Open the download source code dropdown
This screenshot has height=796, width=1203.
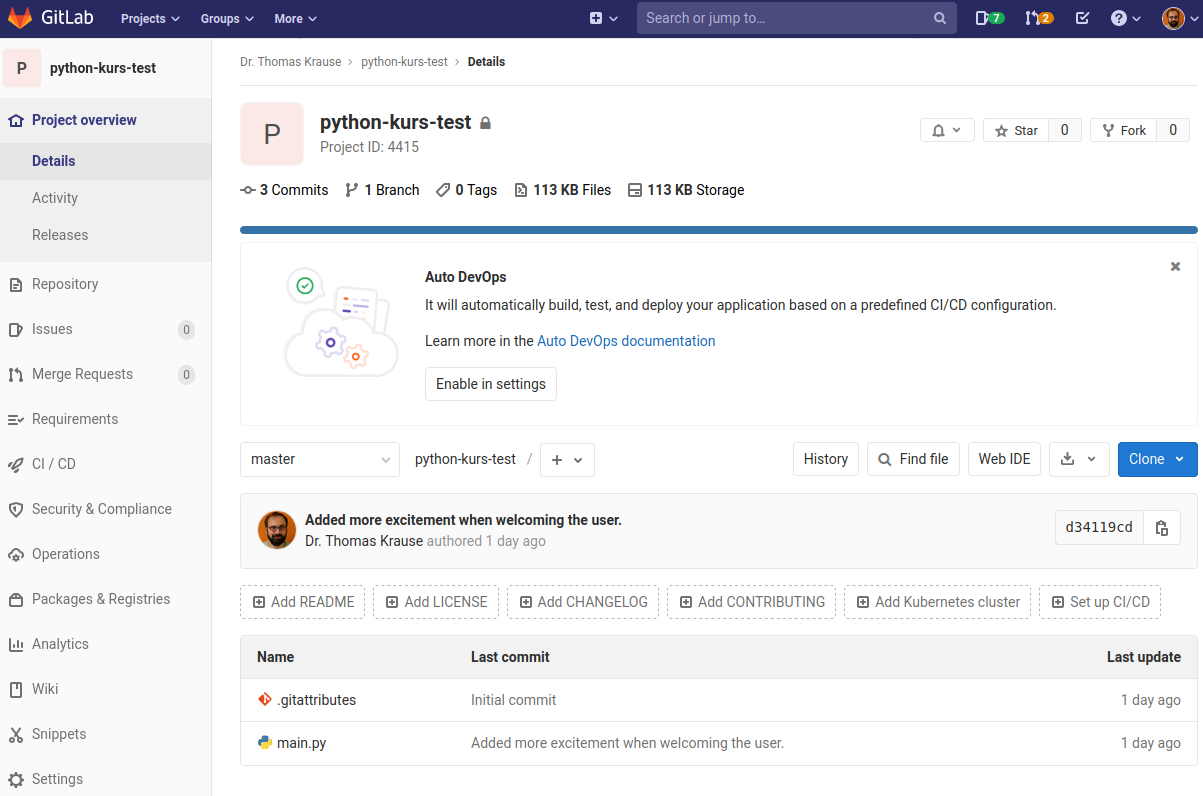(x=1079, y=459)
